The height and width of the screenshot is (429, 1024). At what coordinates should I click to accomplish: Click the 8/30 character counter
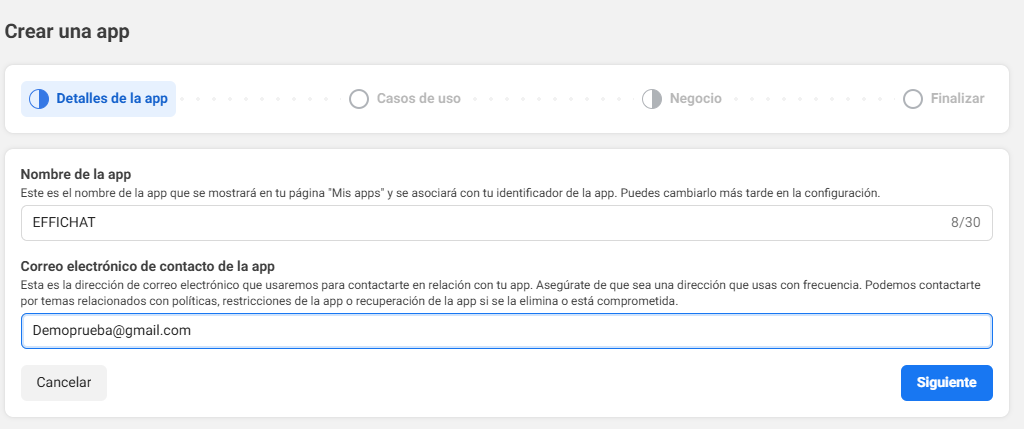click(965, 223)
